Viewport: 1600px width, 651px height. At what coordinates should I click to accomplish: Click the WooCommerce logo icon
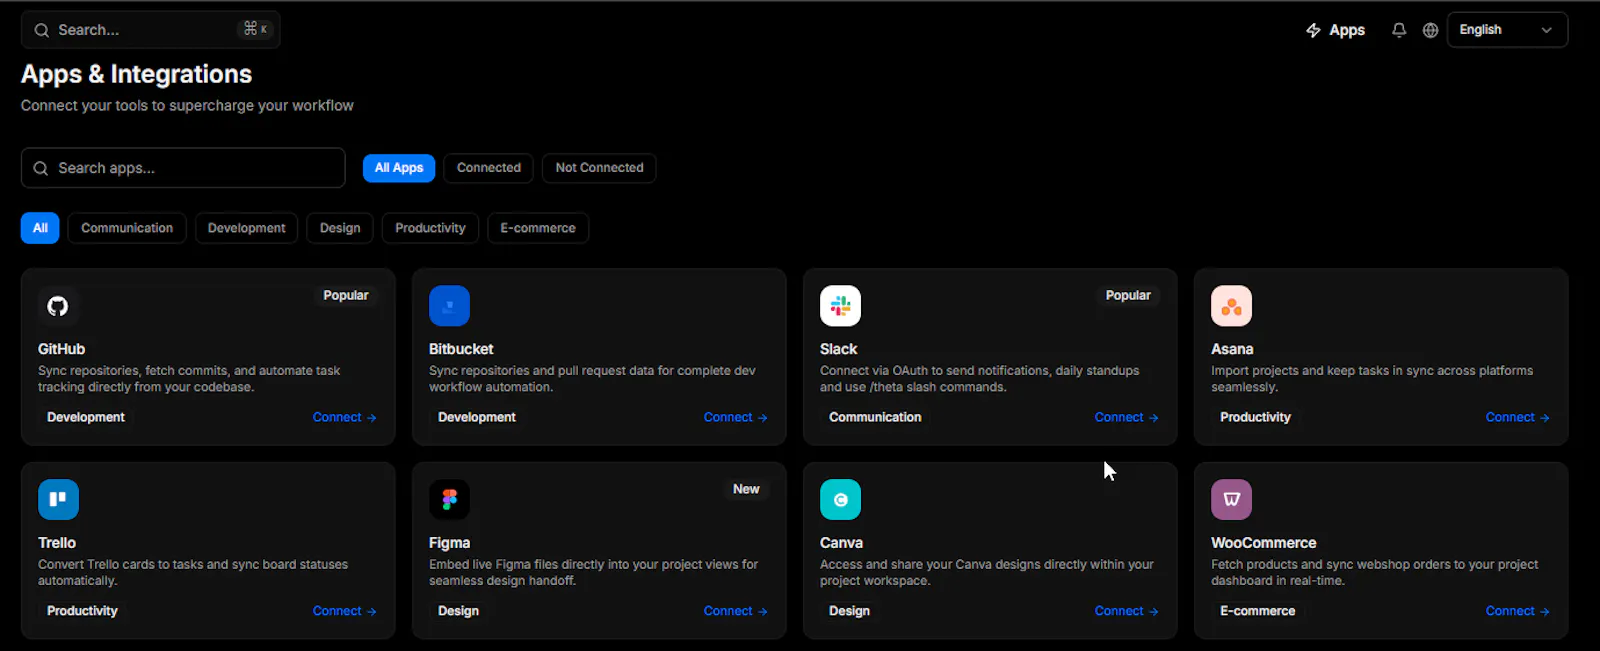1231,500
